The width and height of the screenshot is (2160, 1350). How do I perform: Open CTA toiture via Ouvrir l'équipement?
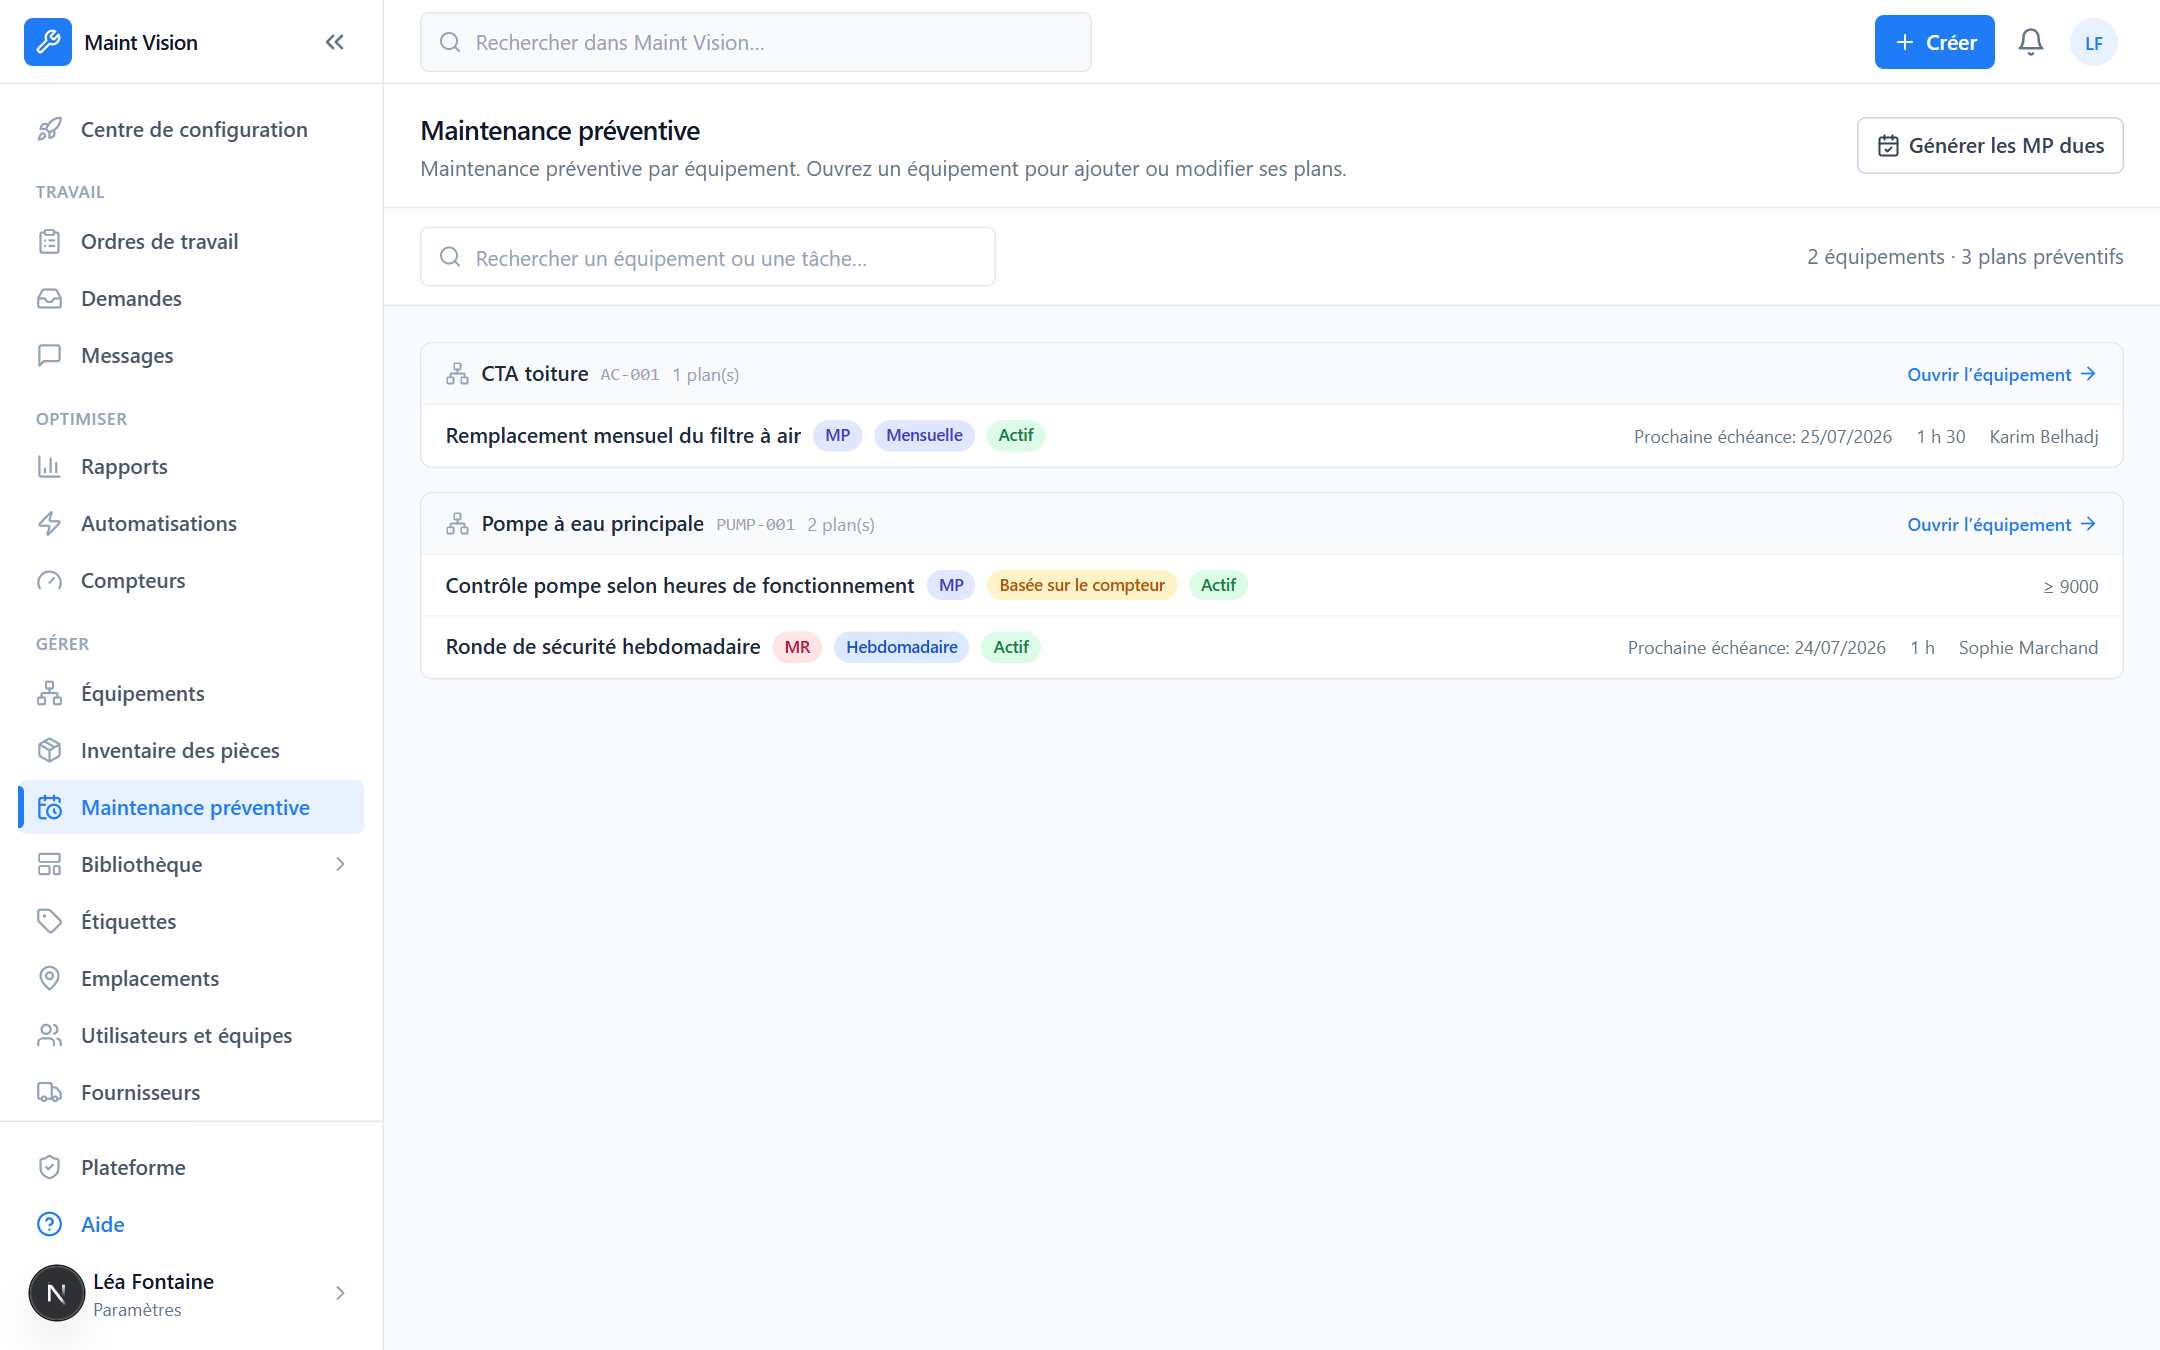(2002, 375)
